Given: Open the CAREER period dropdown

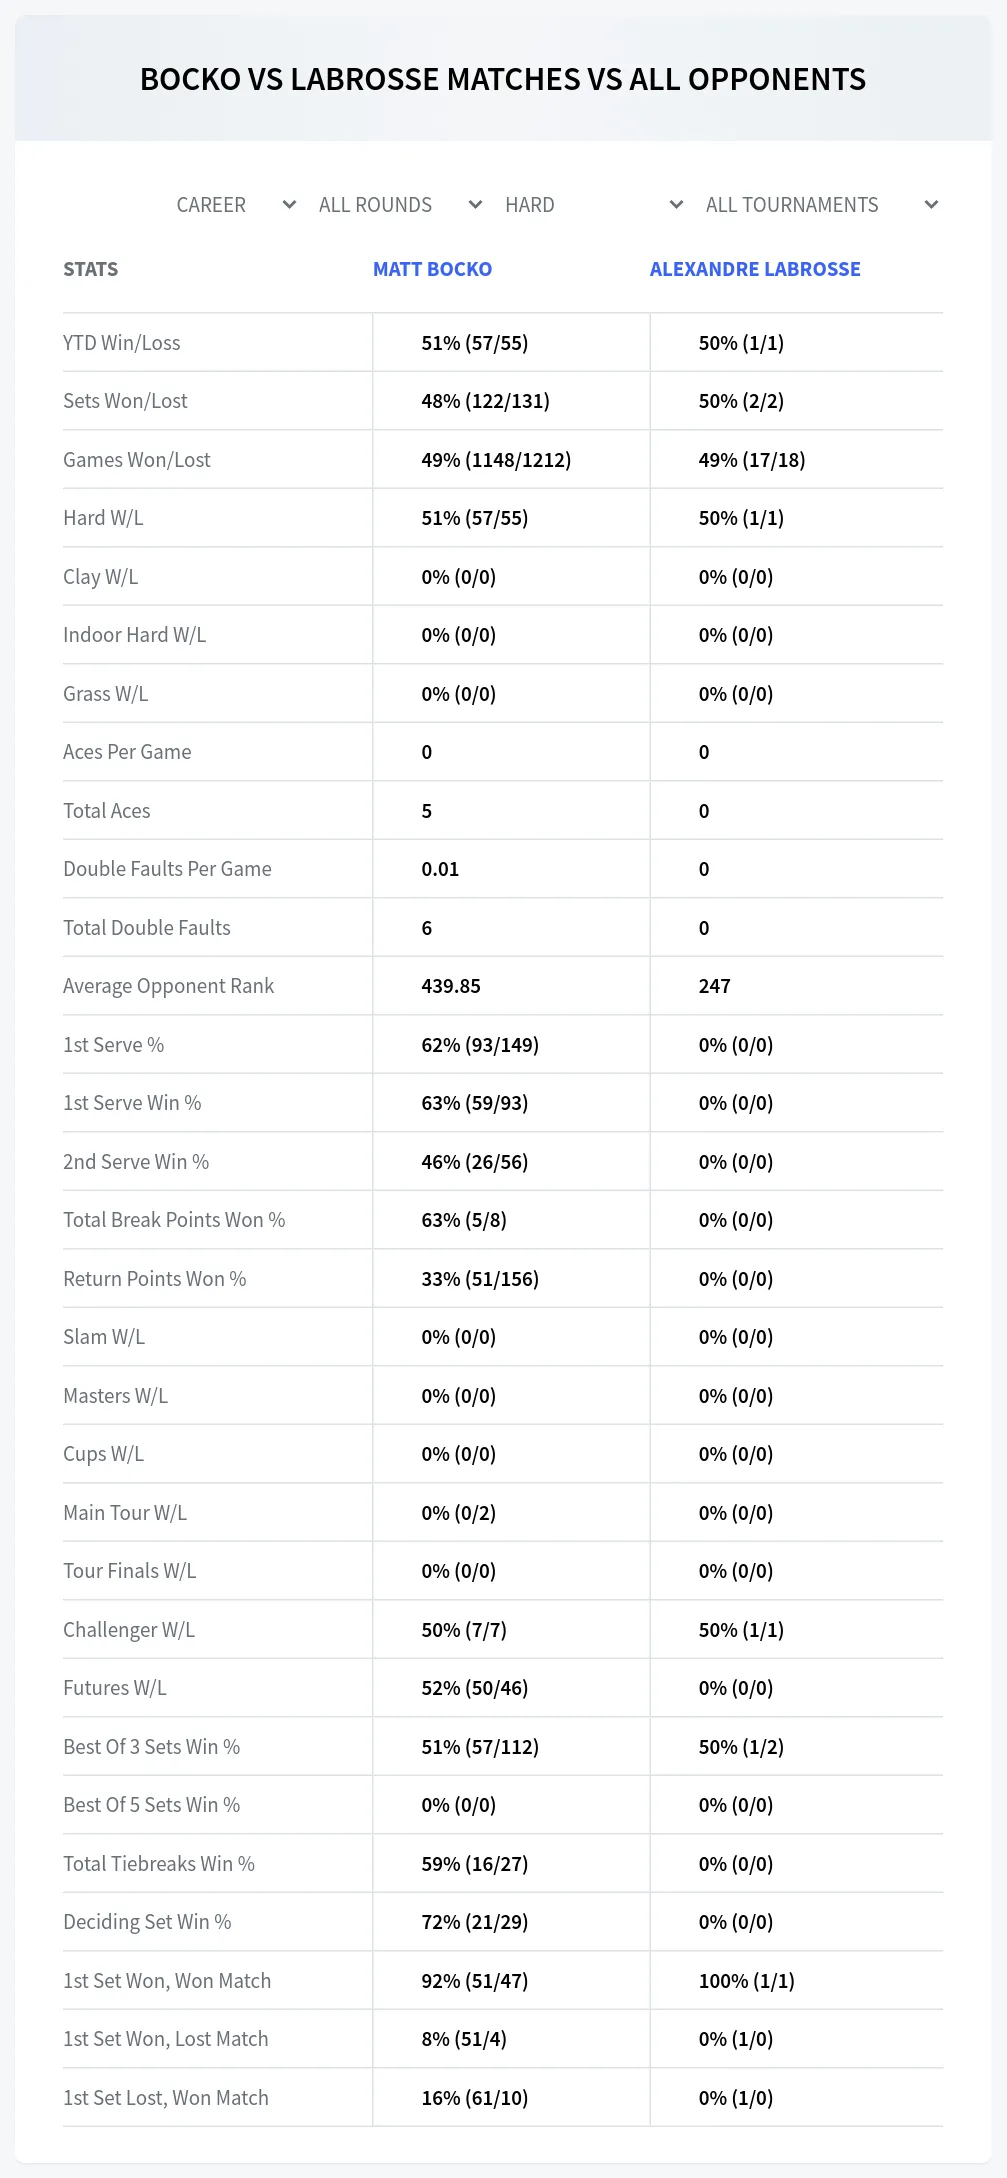Looking at the screenshot, I should point(236,205).
